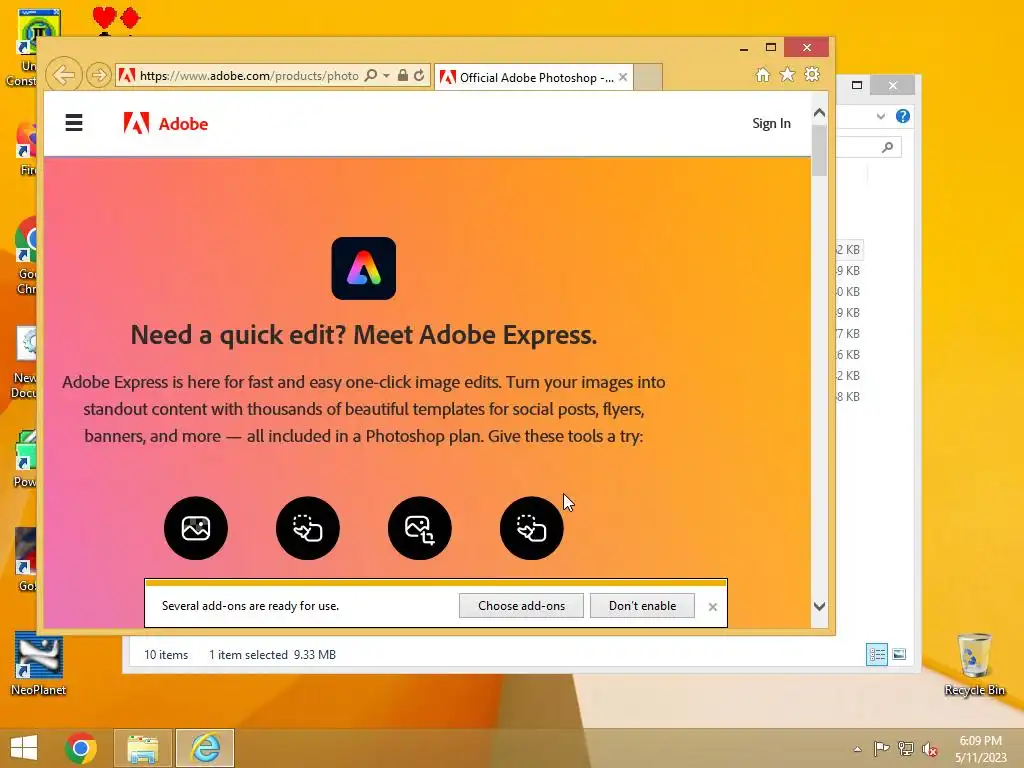
Task: Click the Sign In link
Action: pos(771,123)
